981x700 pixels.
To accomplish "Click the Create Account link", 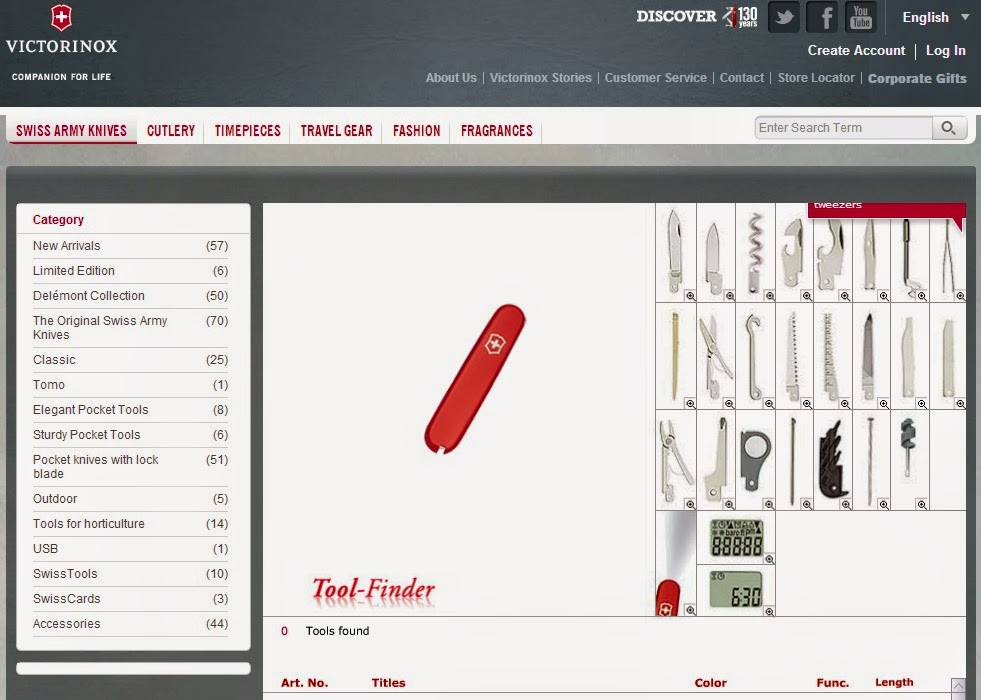I will point(856,51).
